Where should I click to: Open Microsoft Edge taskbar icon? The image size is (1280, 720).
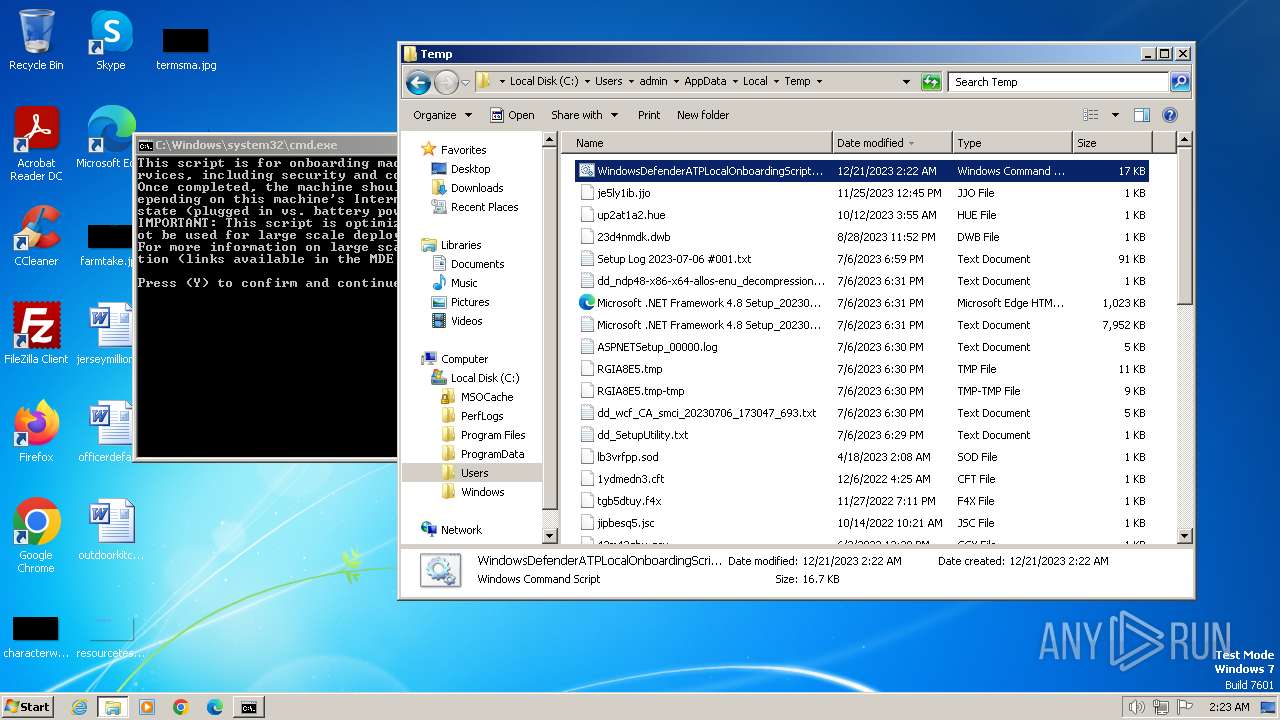tap(215, 707)
